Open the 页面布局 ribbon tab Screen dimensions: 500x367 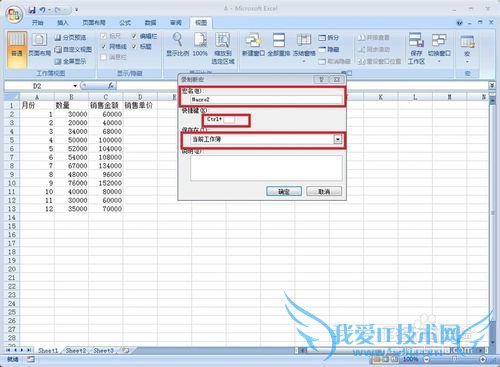(x=94, y=23)
